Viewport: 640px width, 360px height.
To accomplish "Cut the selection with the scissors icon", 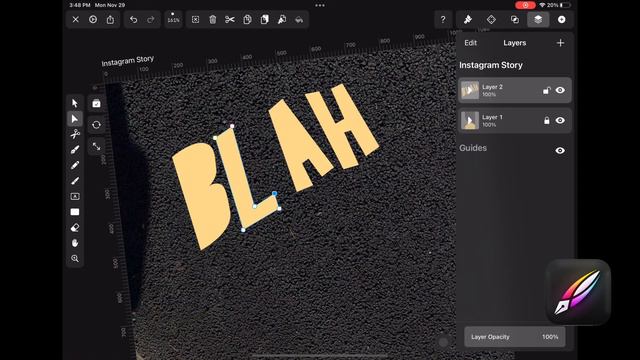I will pyautogui.click(x=230, y=20).
